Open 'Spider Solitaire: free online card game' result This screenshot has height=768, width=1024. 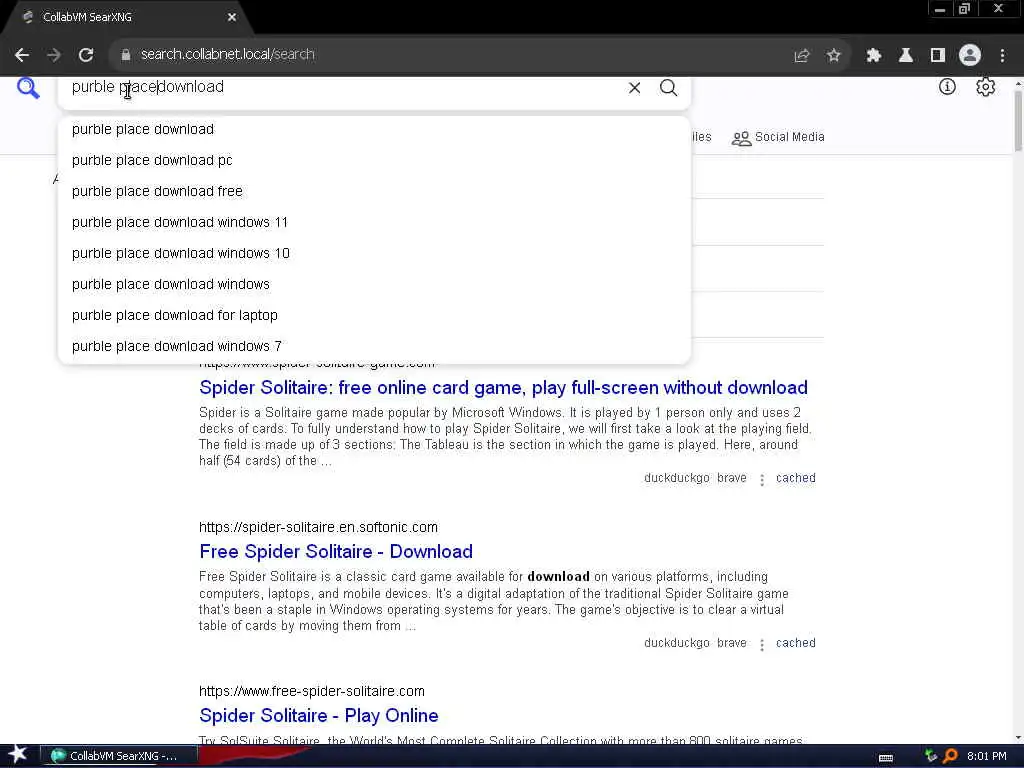click(x=504, y=388)
